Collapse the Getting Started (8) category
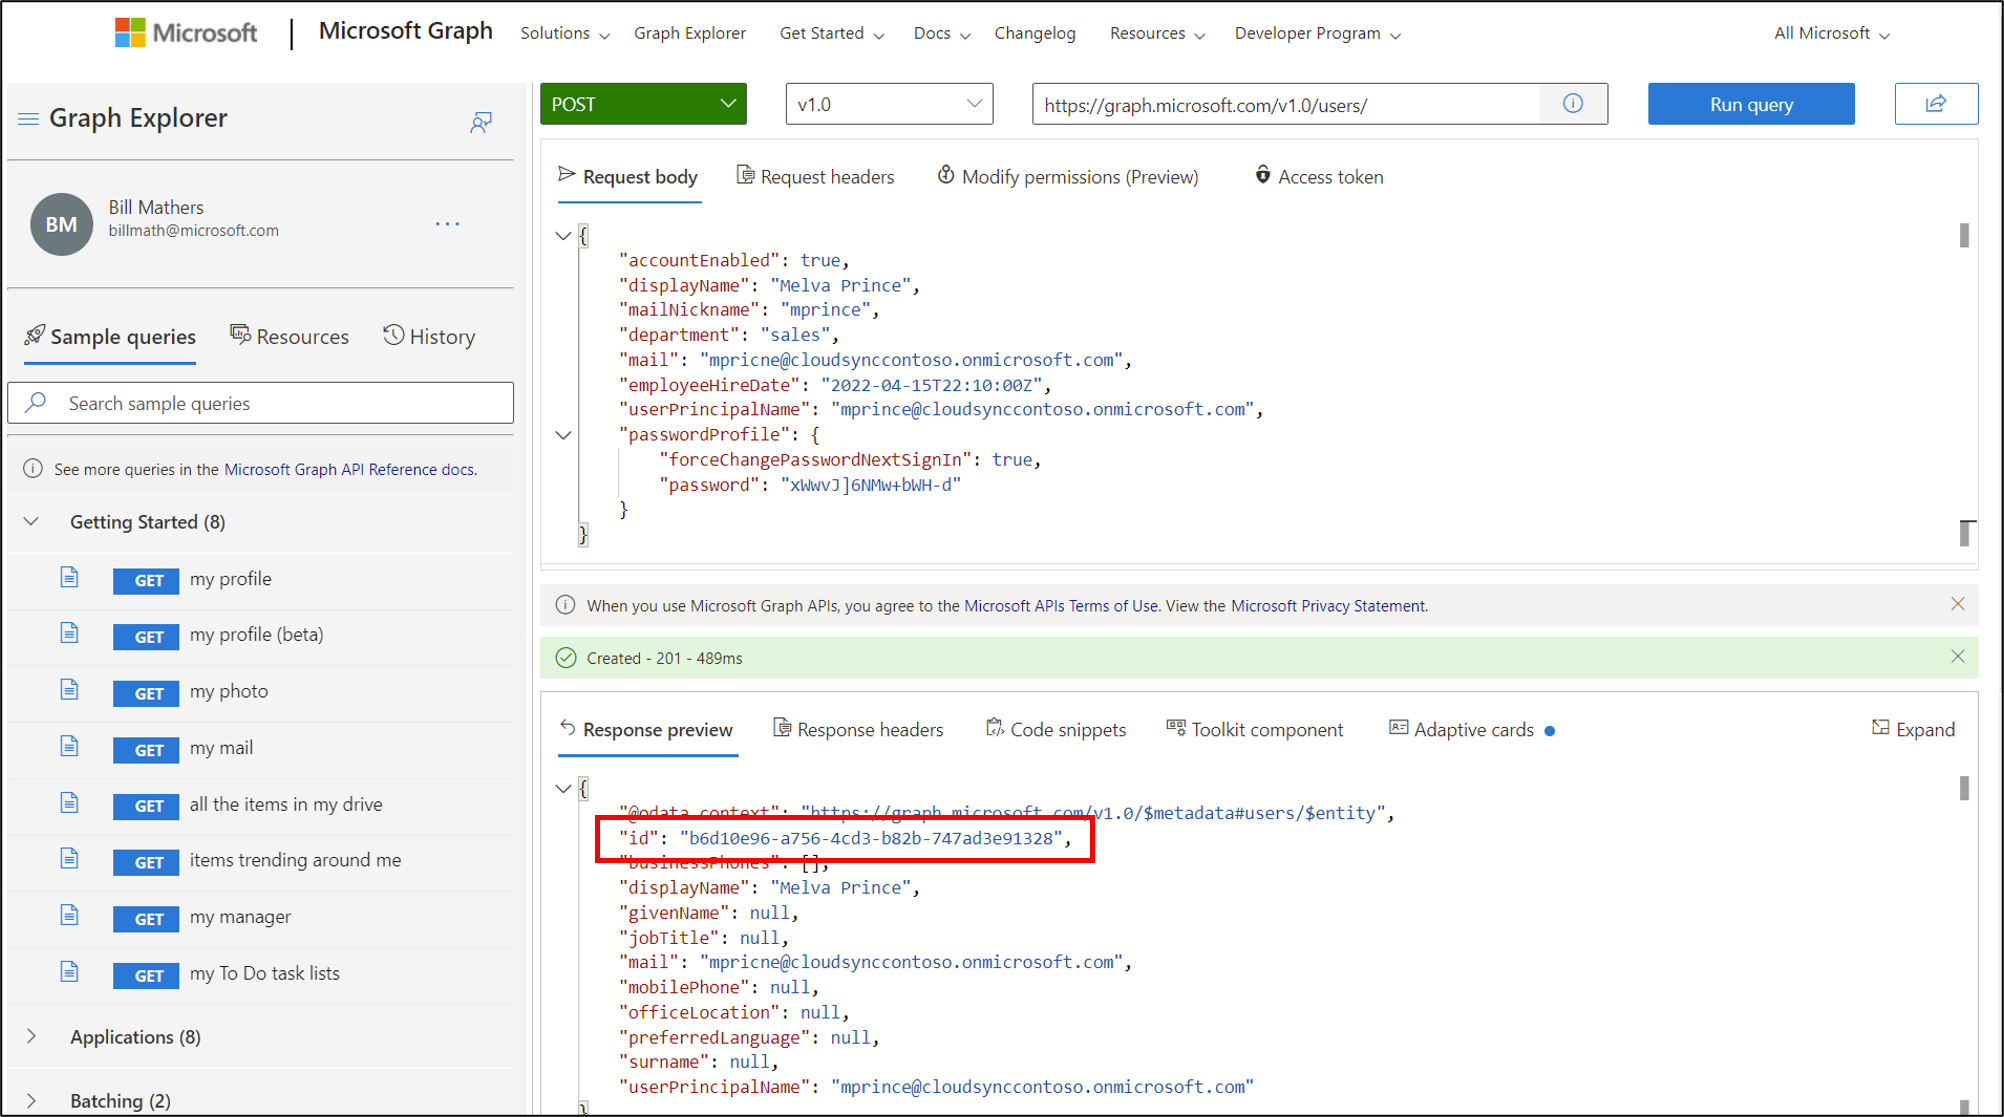2004x1117 pixels. 32,521
